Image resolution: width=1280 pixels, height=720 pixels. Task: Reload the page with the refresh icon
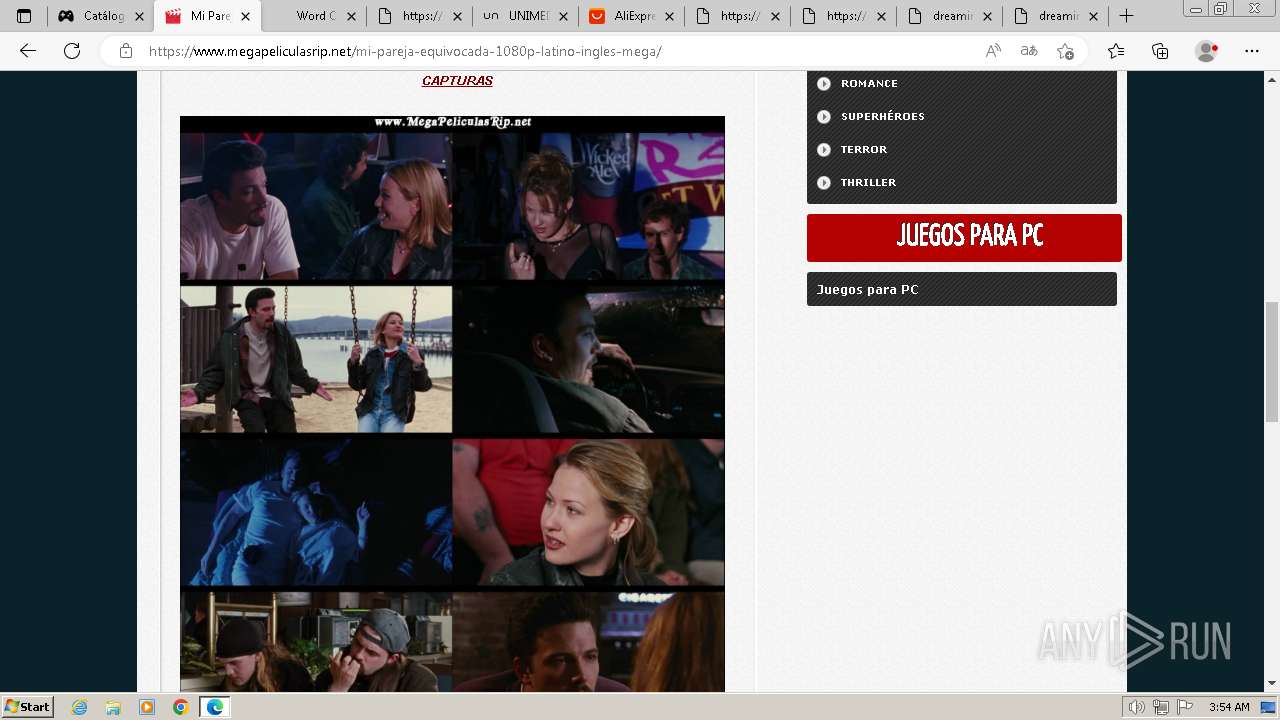(72, 51)
